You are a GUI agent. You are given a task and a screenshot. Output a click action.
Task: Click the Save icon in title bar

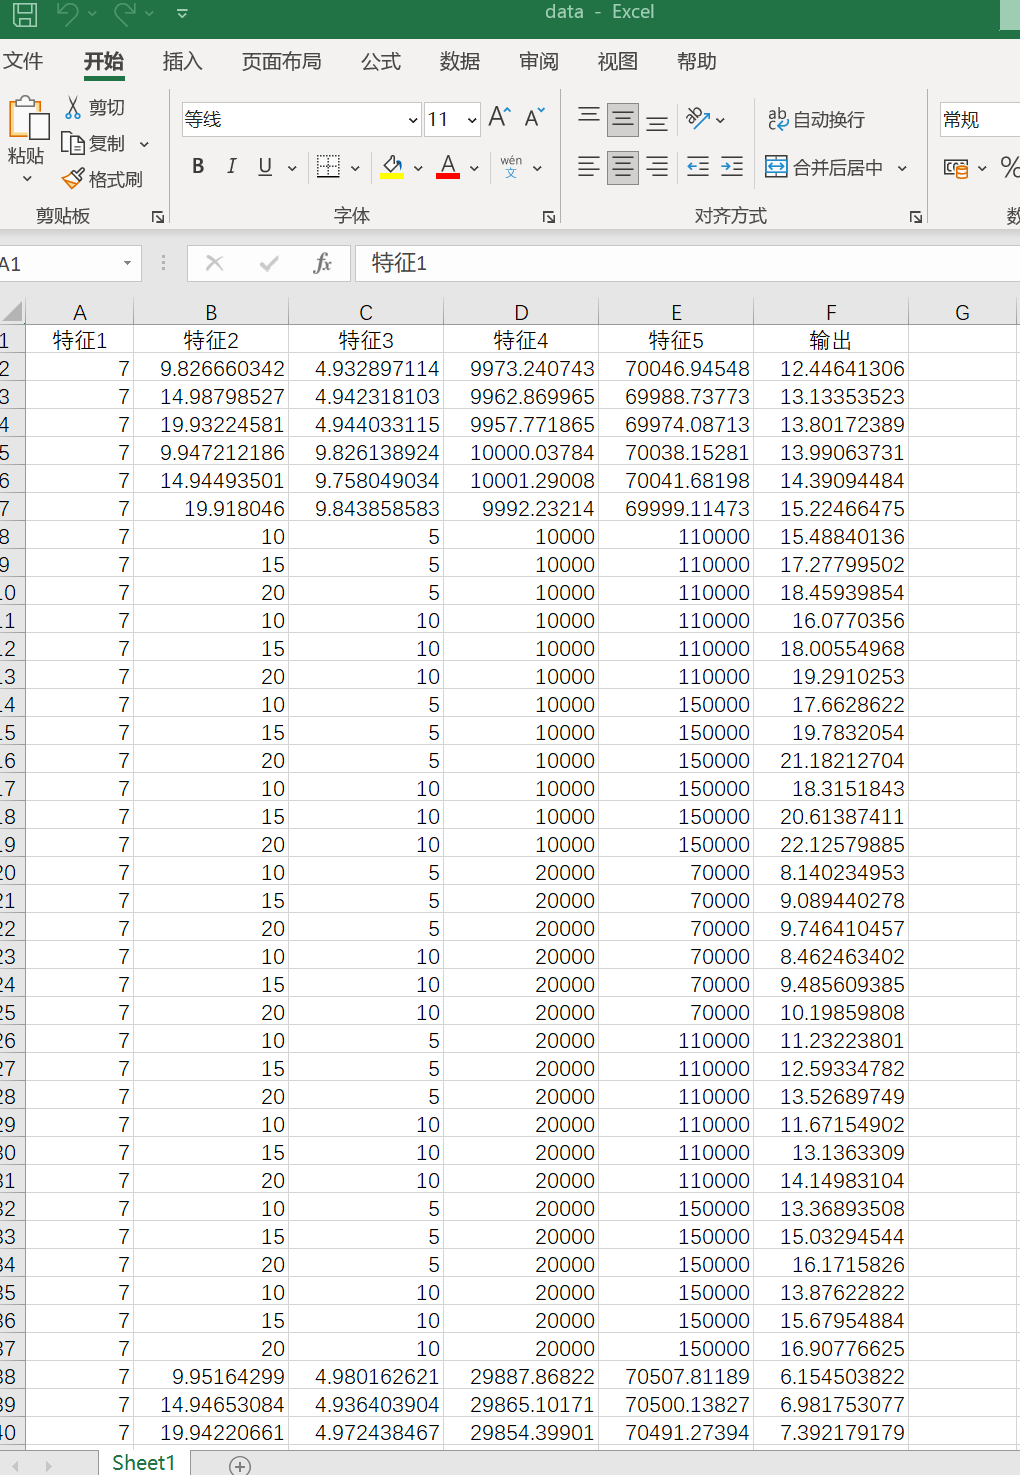(24, 14)
